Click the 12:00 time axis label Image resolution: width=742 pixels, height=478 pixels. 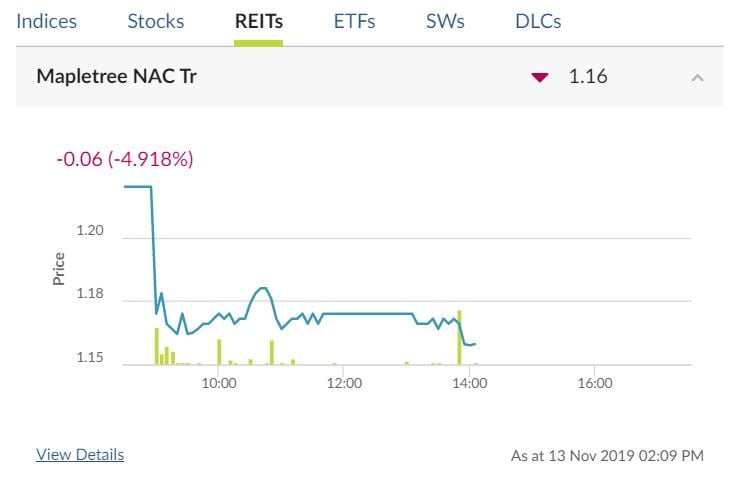344,383
